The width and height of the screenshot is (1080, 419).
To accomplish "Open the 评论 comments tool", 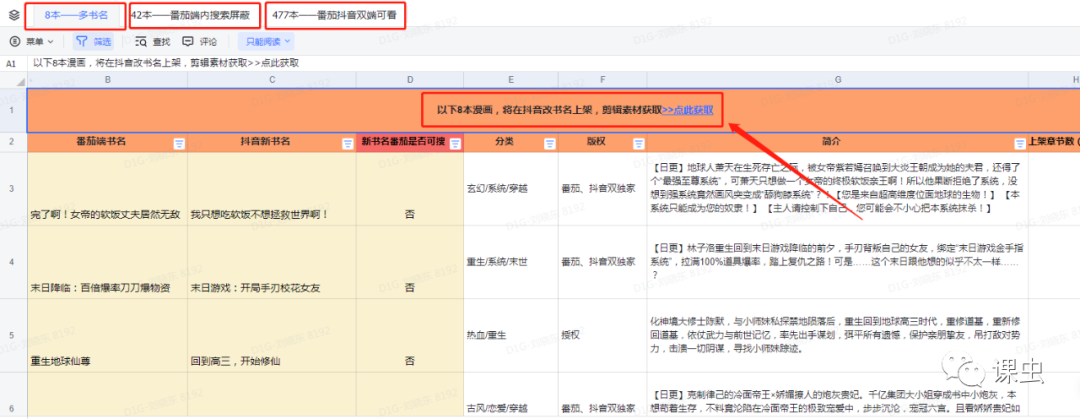I will (x=199, y=41).
